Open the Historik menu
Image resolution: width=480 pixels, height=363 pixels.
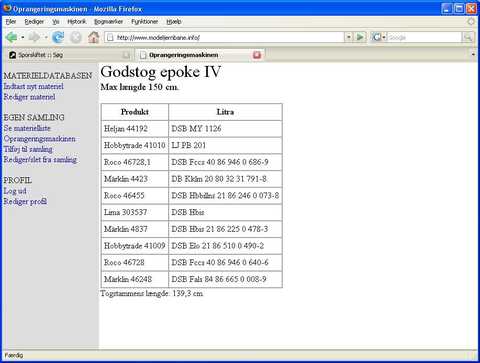point(77,22)
